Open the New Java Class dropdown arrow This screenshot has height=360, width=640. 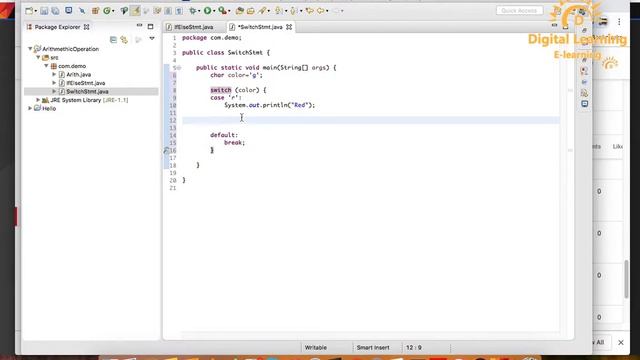point(113,11)
